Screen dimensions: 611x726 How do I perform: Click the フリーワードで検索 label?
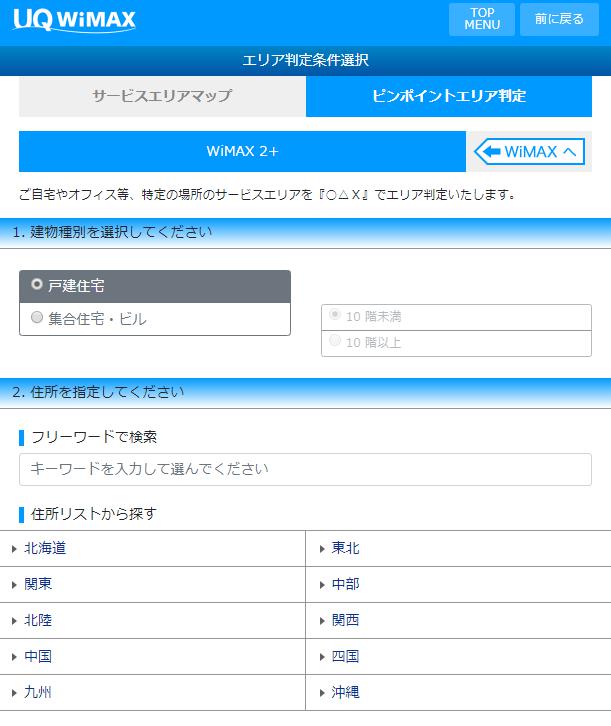(94, 437)
